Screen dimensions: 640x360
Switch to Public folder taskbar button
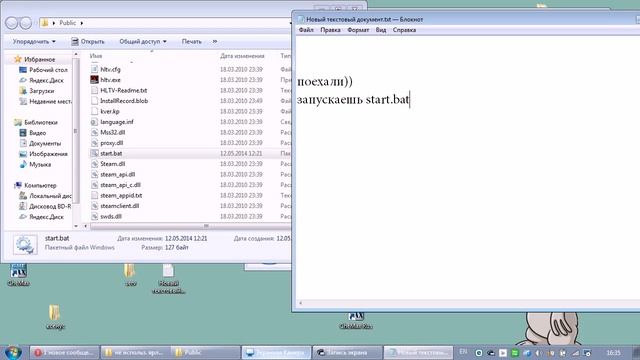(x=205, y=352)
